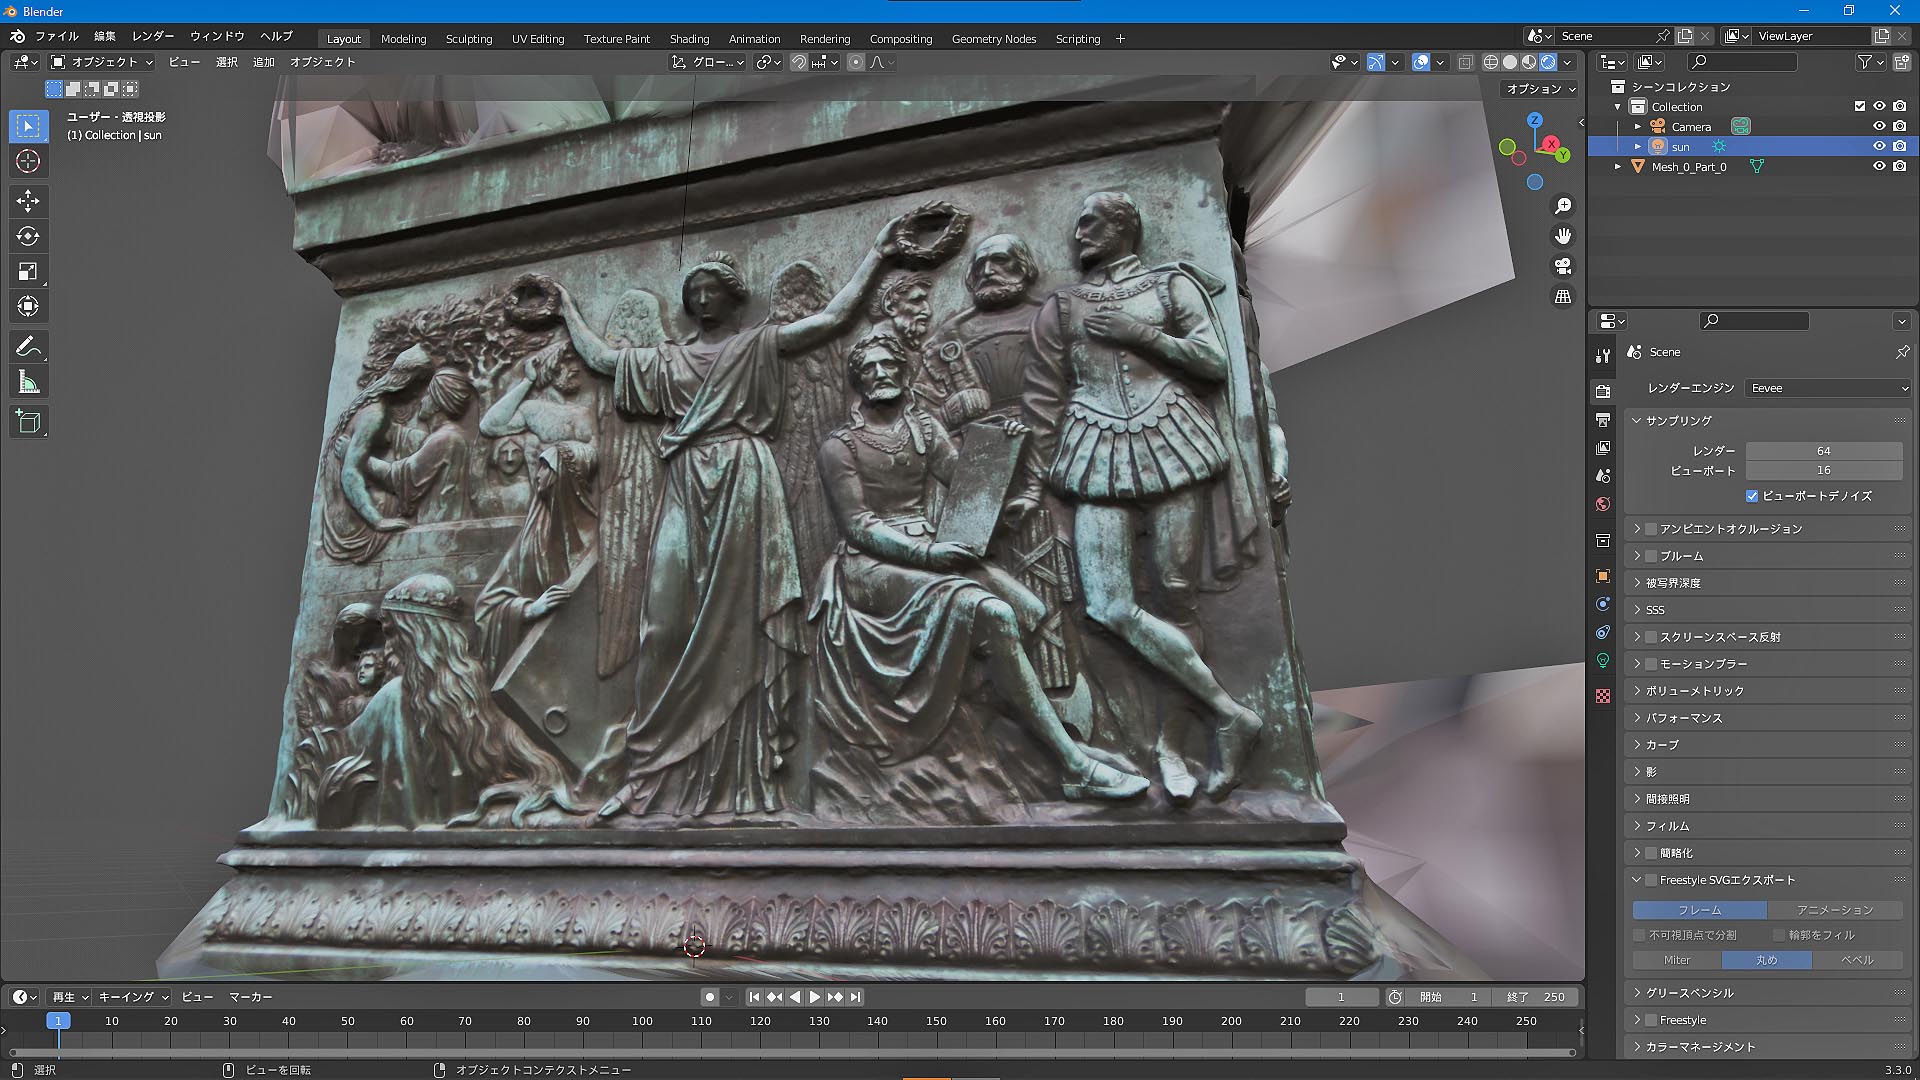Switch to Sculpting workspace tab

pyautogui.click(x=469, y=39)
